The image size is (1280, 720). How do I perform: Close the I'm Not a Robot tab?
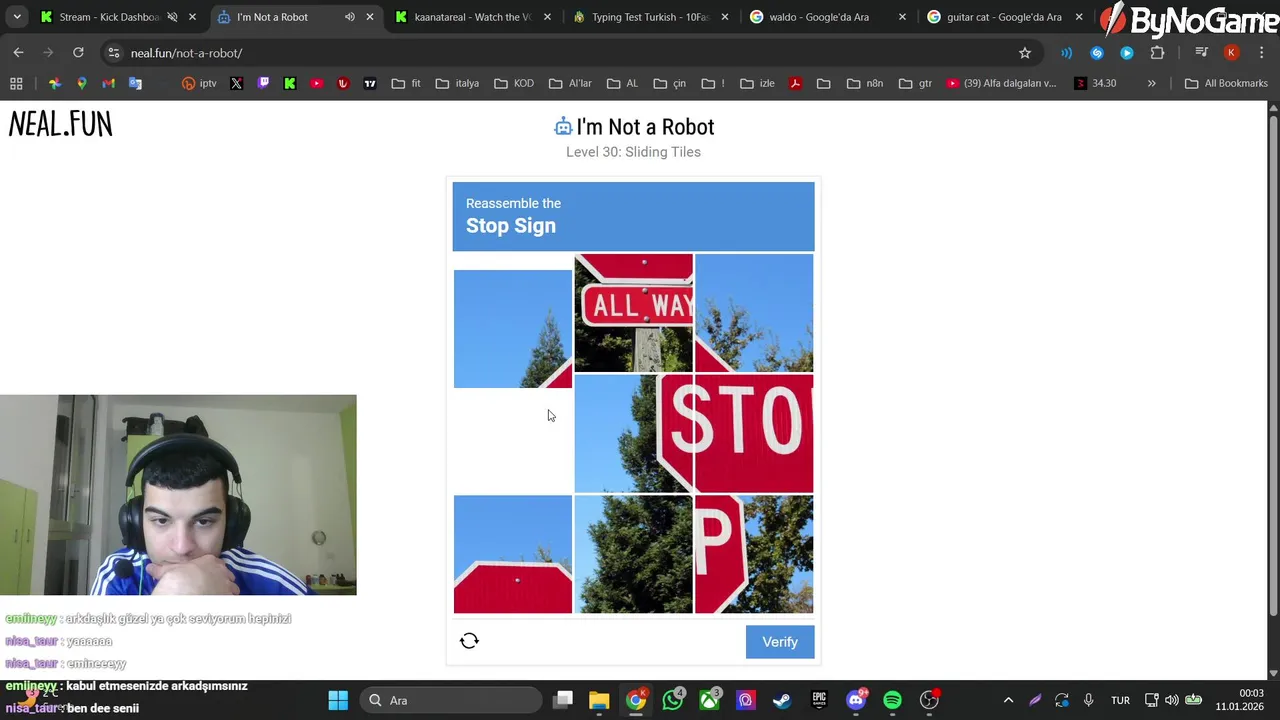pos(370,17)
